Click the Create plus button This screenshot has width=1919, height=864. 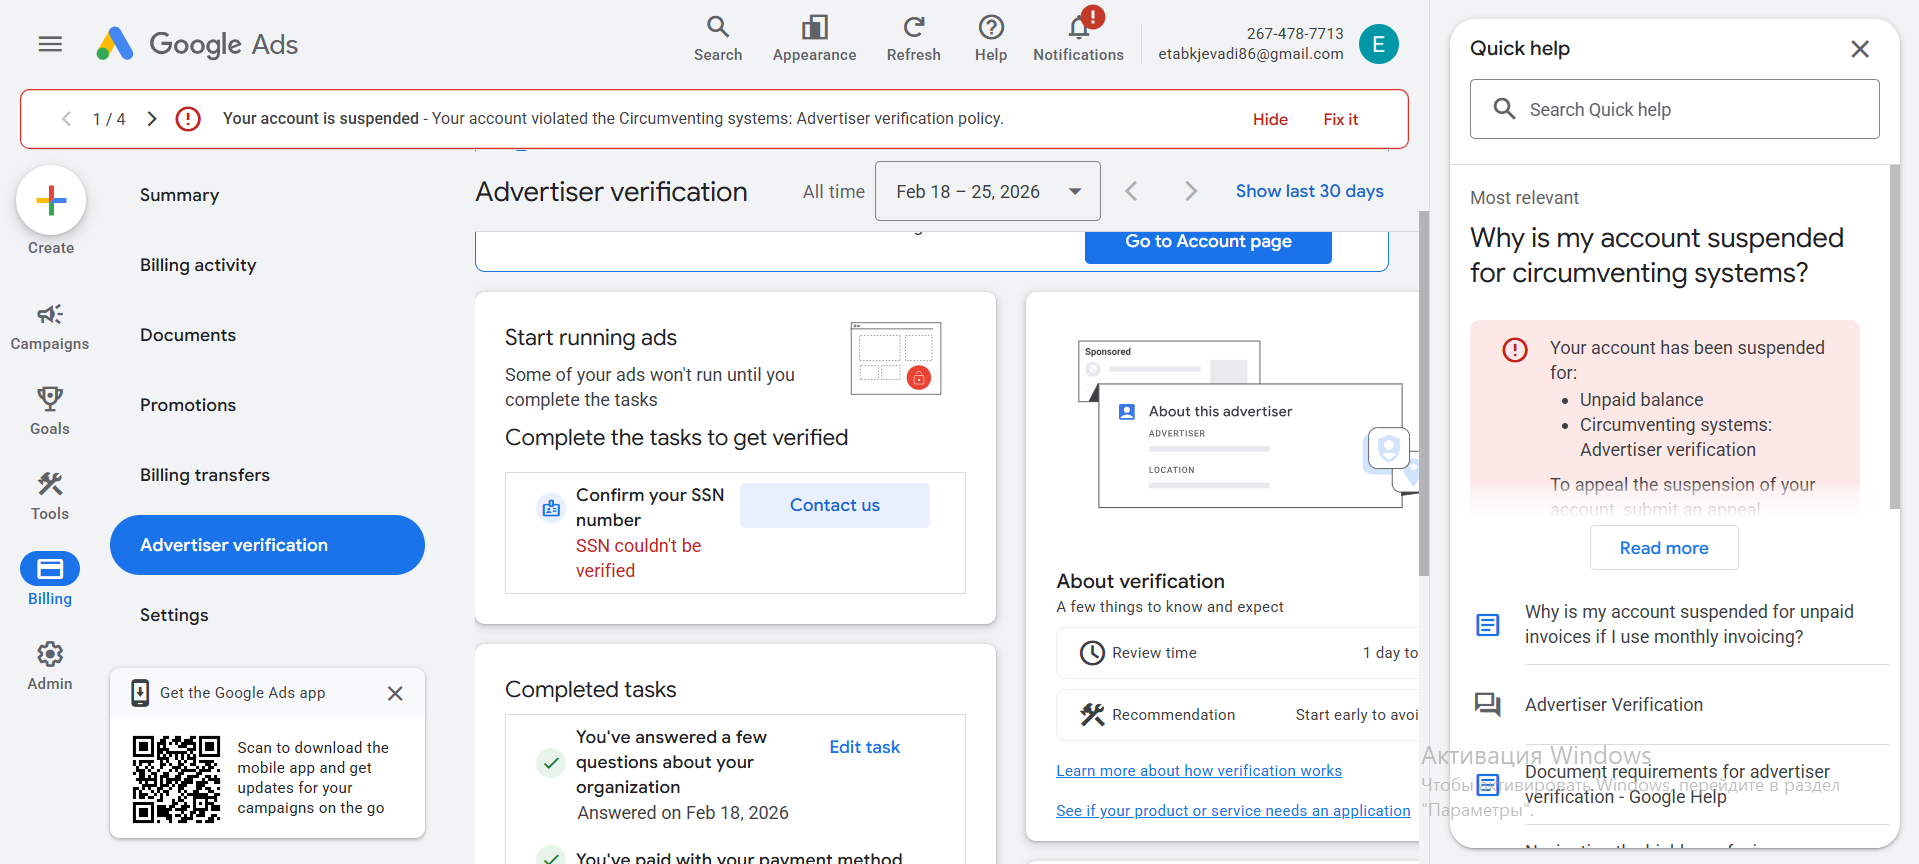(x=51, y=201)
